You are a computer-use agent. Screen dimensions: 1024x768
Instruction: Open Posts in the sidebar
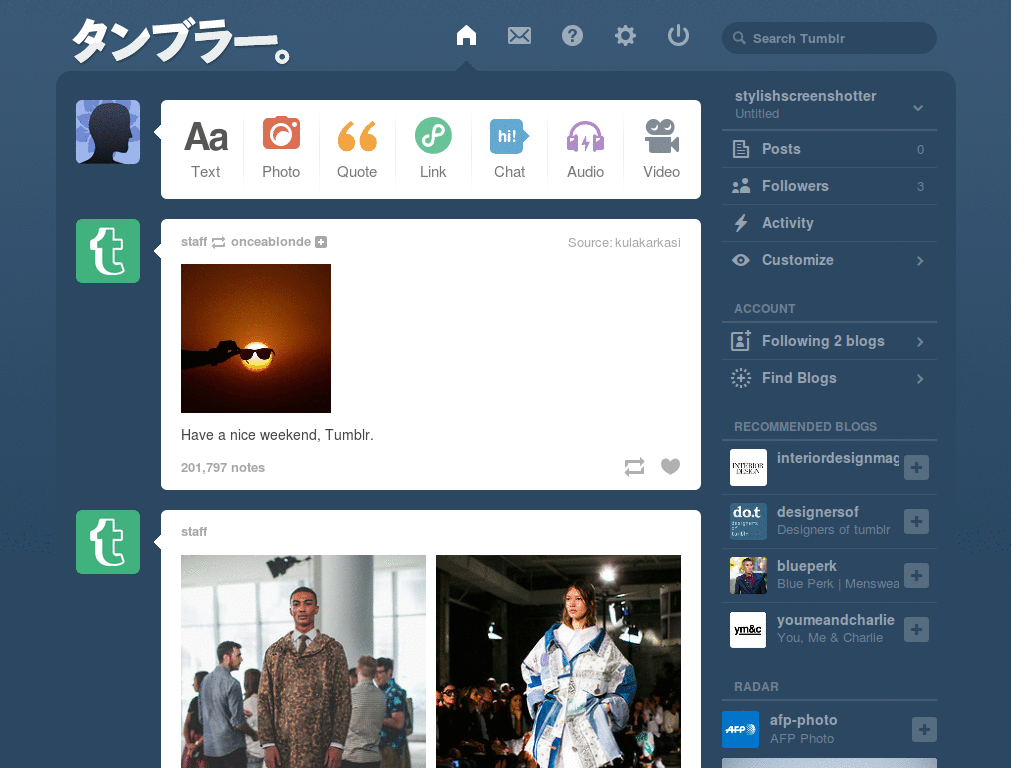[x=829, y=149]
